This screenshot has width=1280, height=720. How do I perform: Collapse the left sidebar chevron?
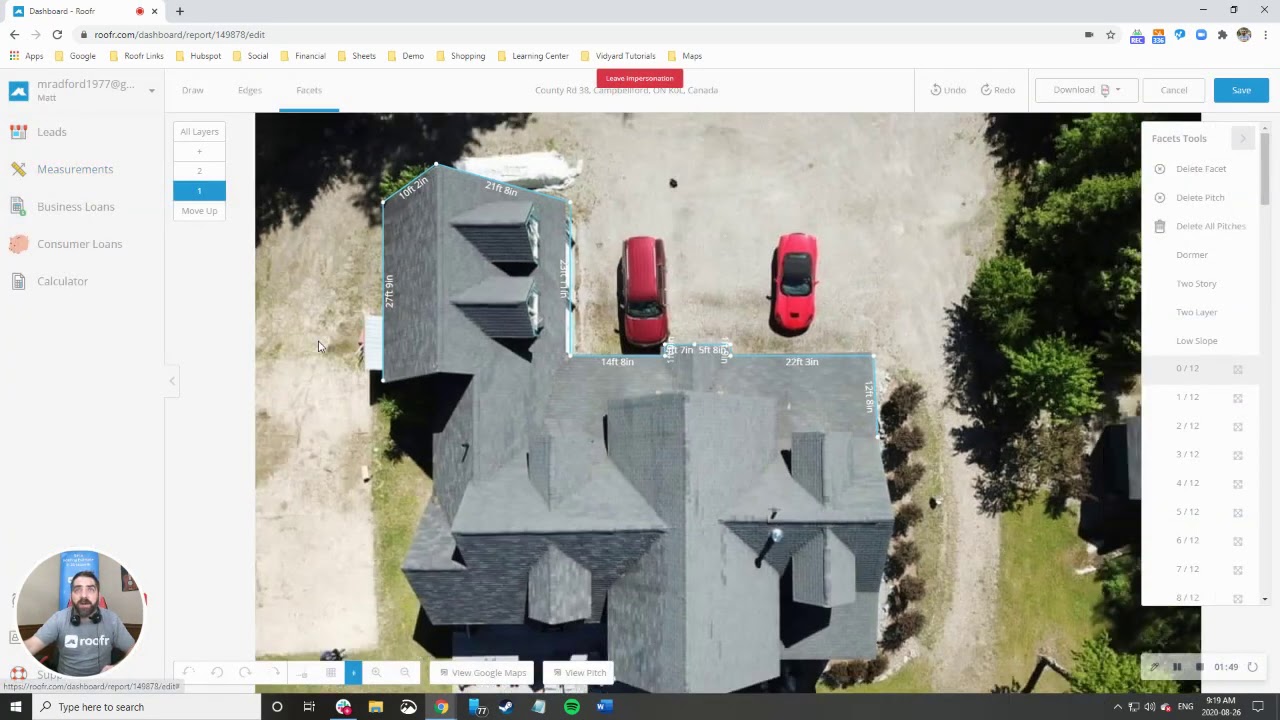click(172, 381)
